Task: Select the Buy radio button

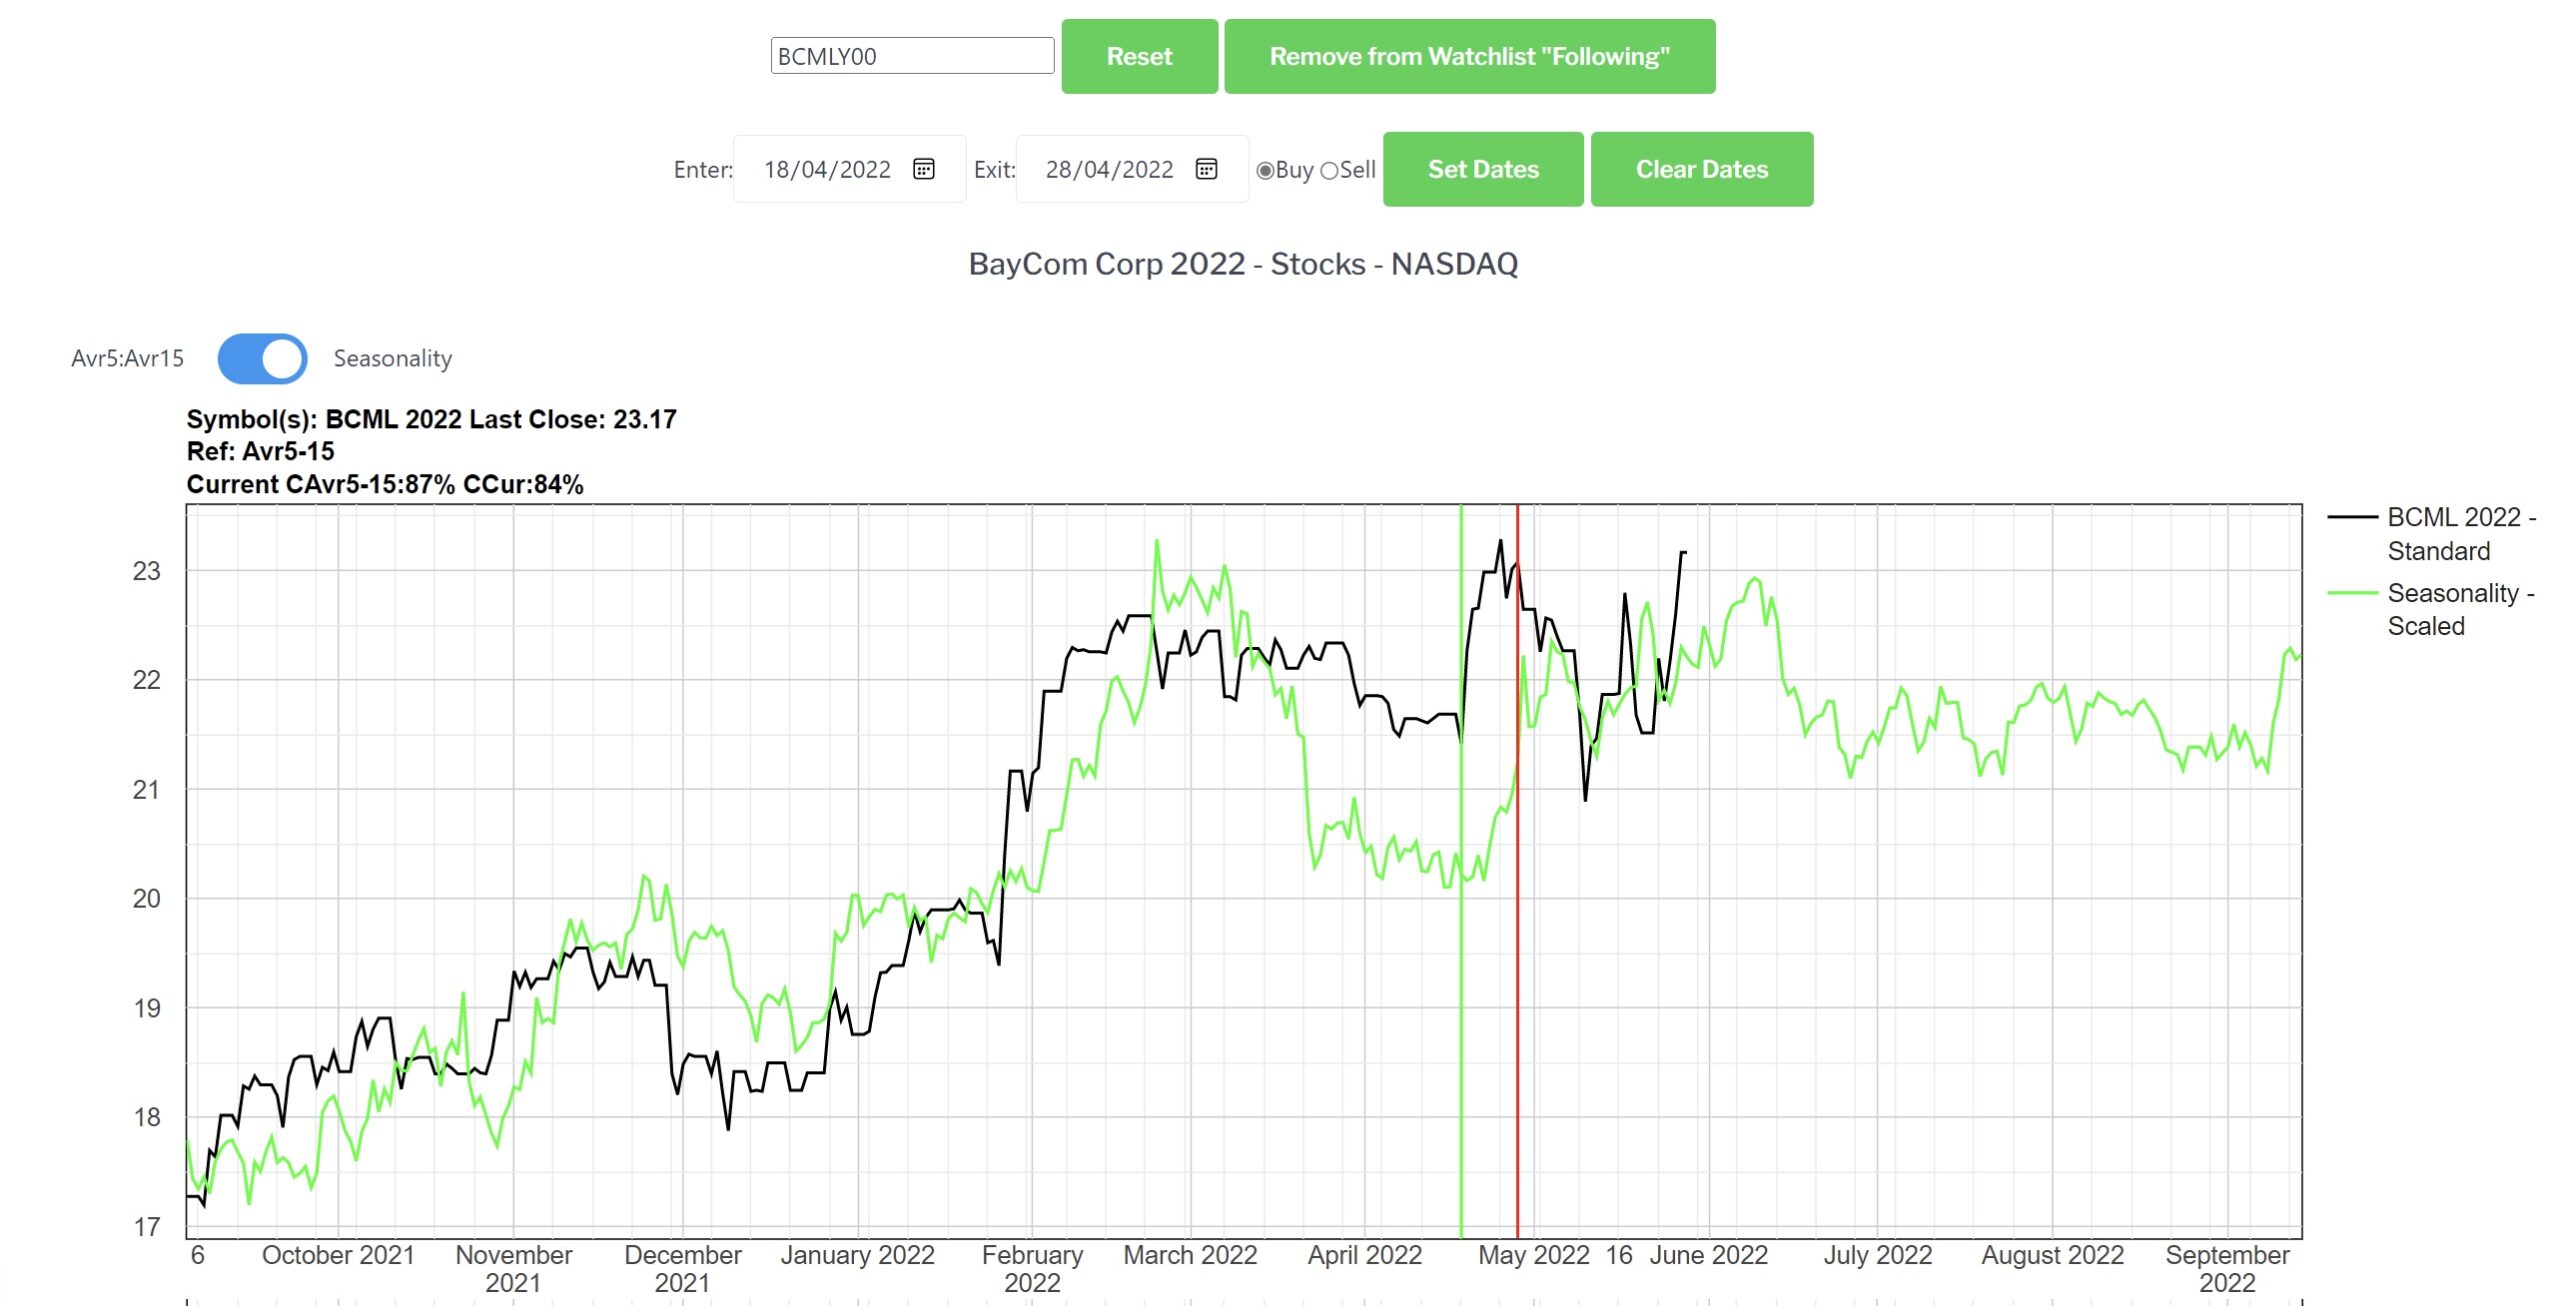Action: point(1265,171)
